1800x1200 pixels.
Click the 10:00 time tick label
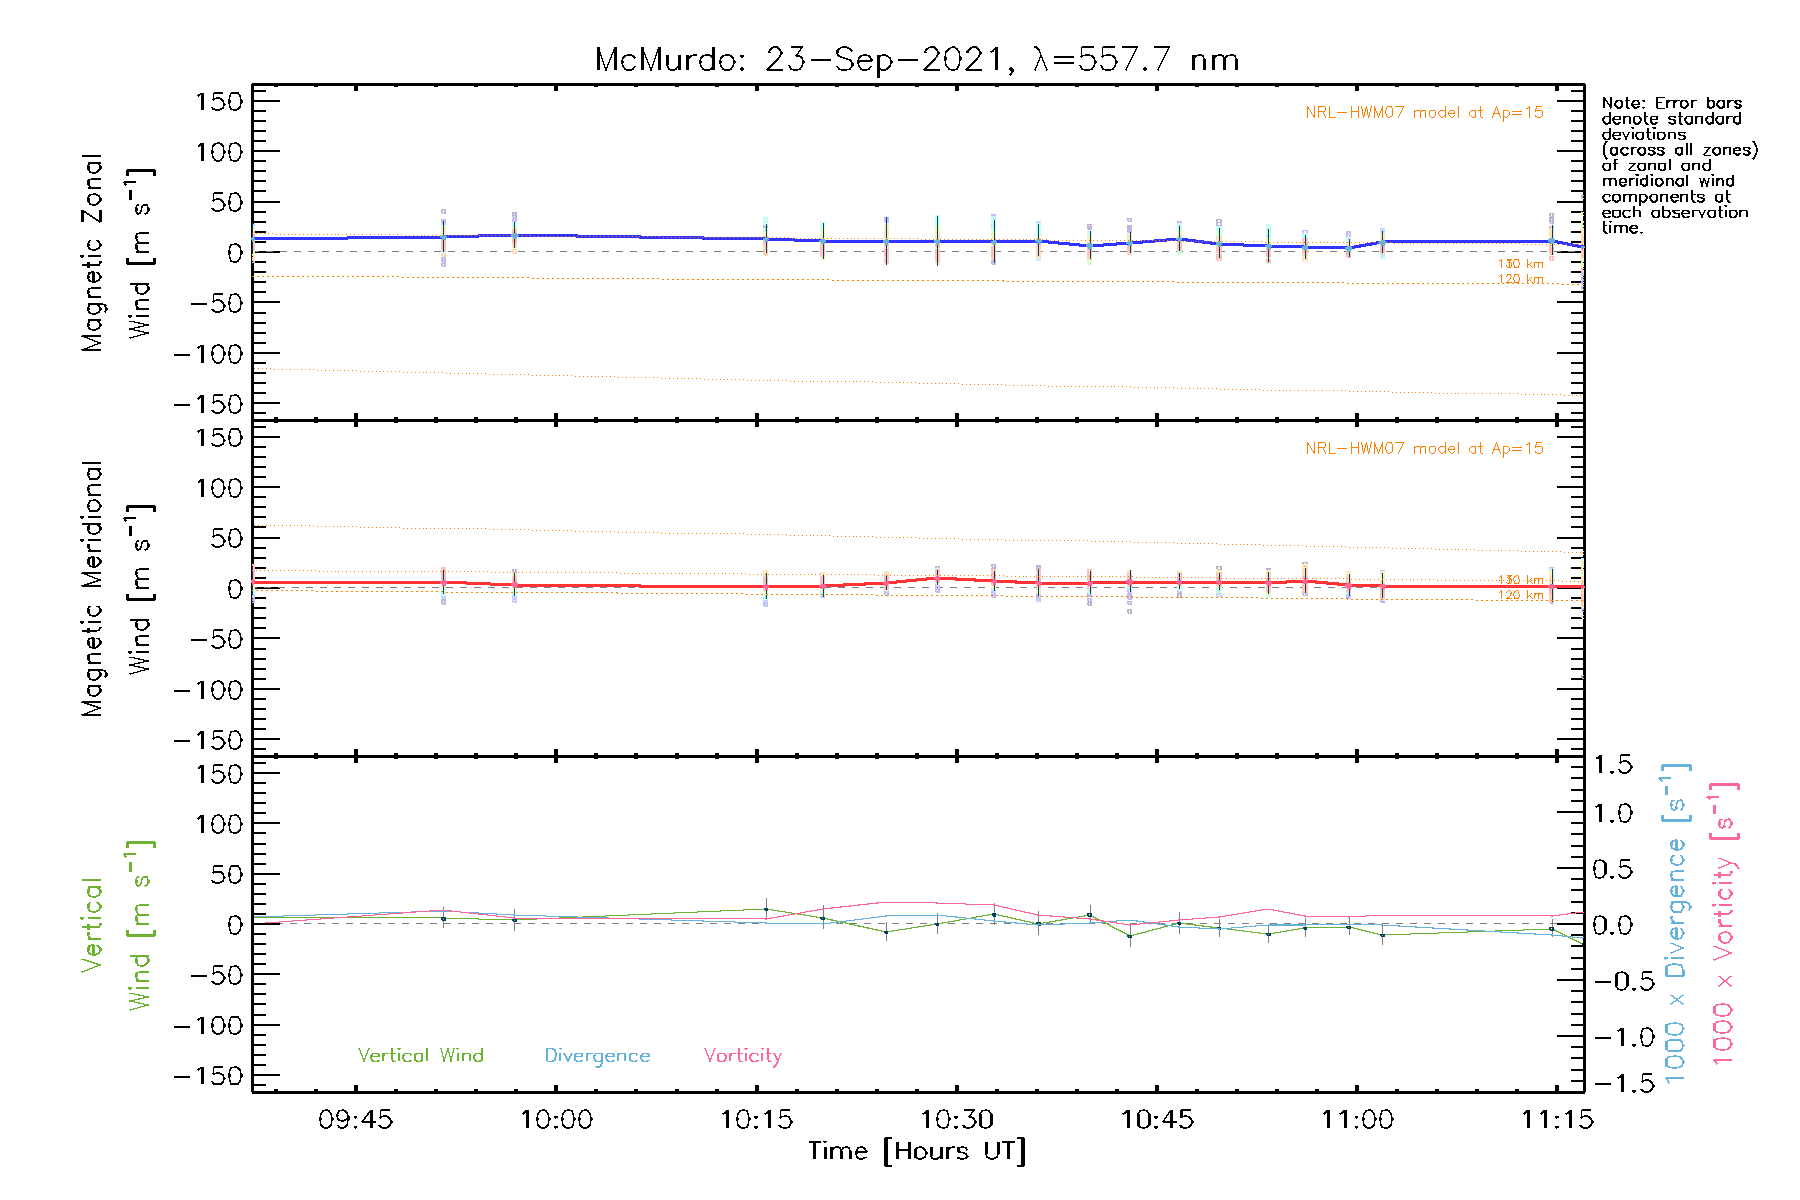coord(556,1120)
